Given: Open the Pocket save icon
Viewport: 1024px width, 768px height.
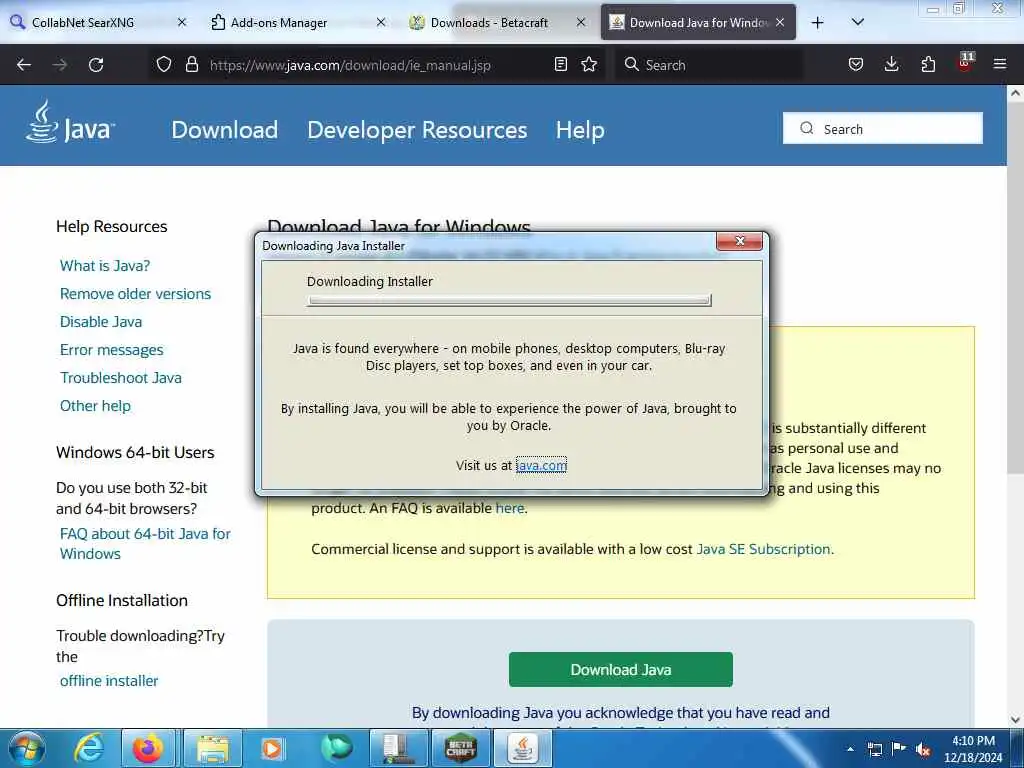Looking at the screenshot, I should tap(856, 64).
